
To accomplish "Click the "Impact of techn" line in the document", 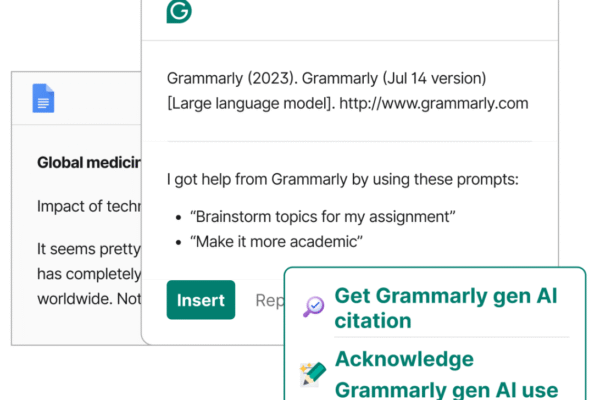I will click(x=88, y=206).
